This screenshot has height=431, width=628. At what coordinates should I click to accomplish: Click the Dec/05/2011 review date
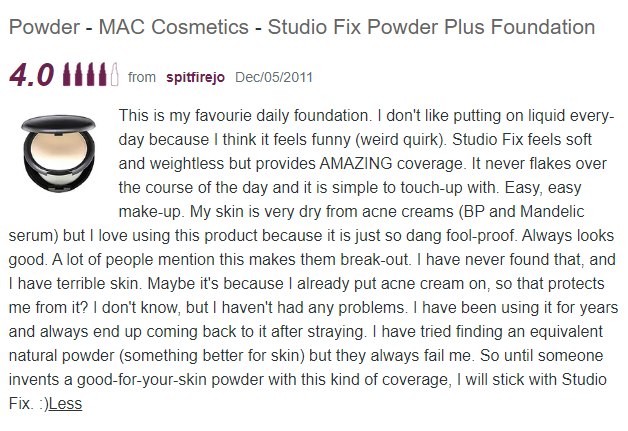point(274,77)
